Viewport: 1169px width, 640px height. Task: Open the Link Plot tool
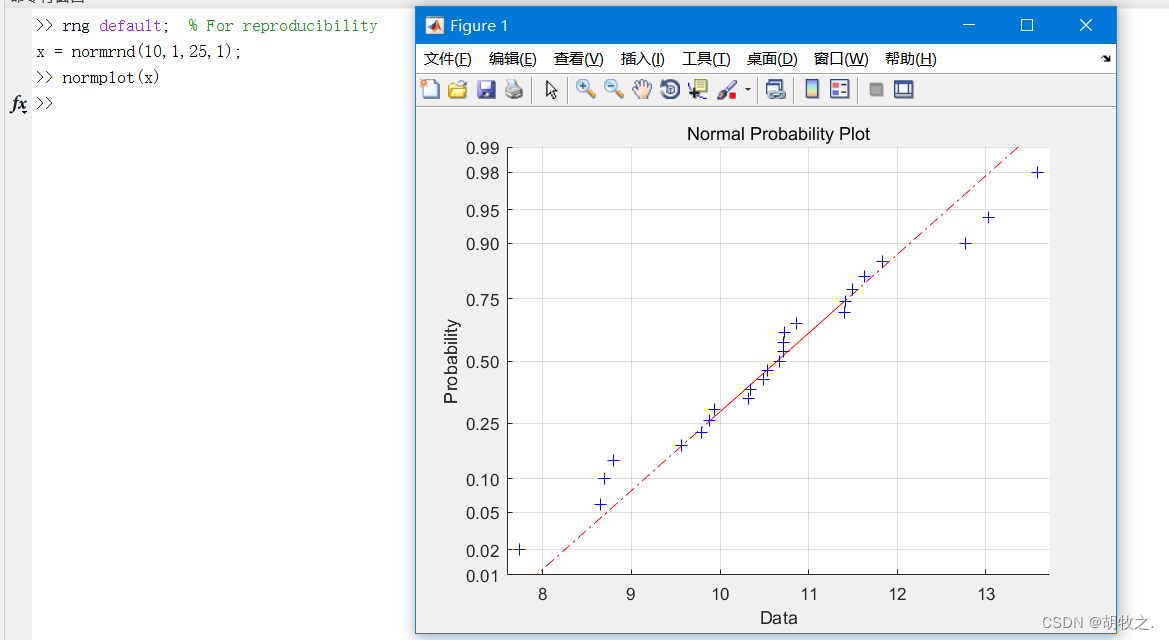pos(775,89)
